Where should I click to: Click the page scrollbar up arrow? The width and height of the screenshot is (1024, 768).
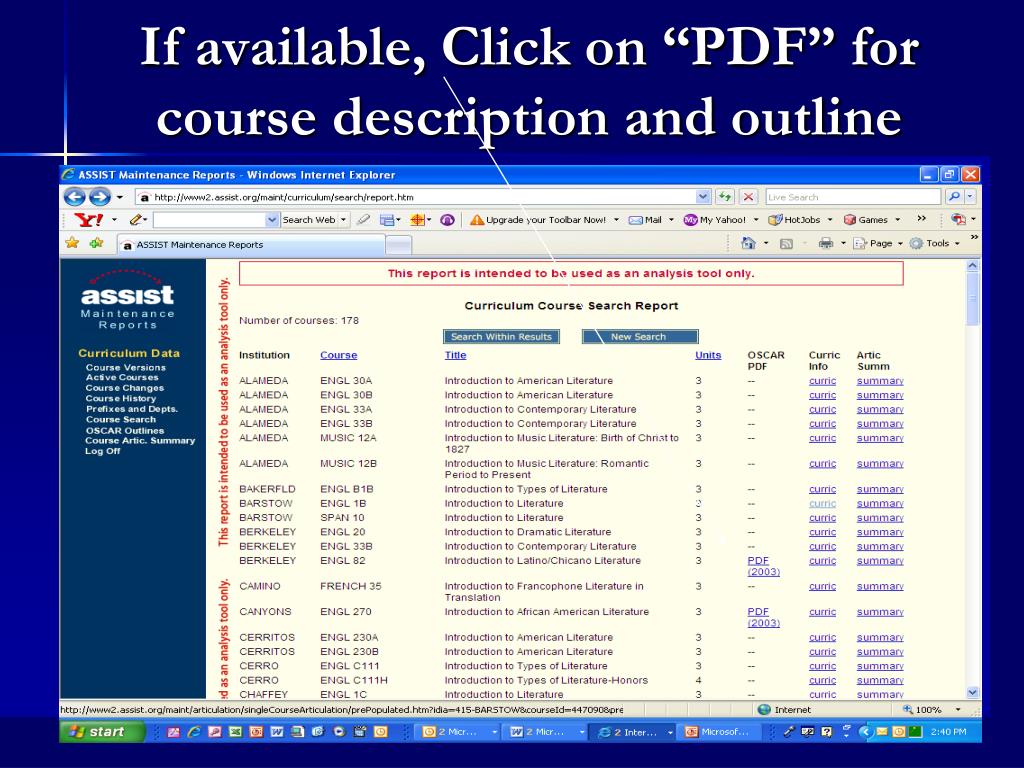click(x=972, y=266)
